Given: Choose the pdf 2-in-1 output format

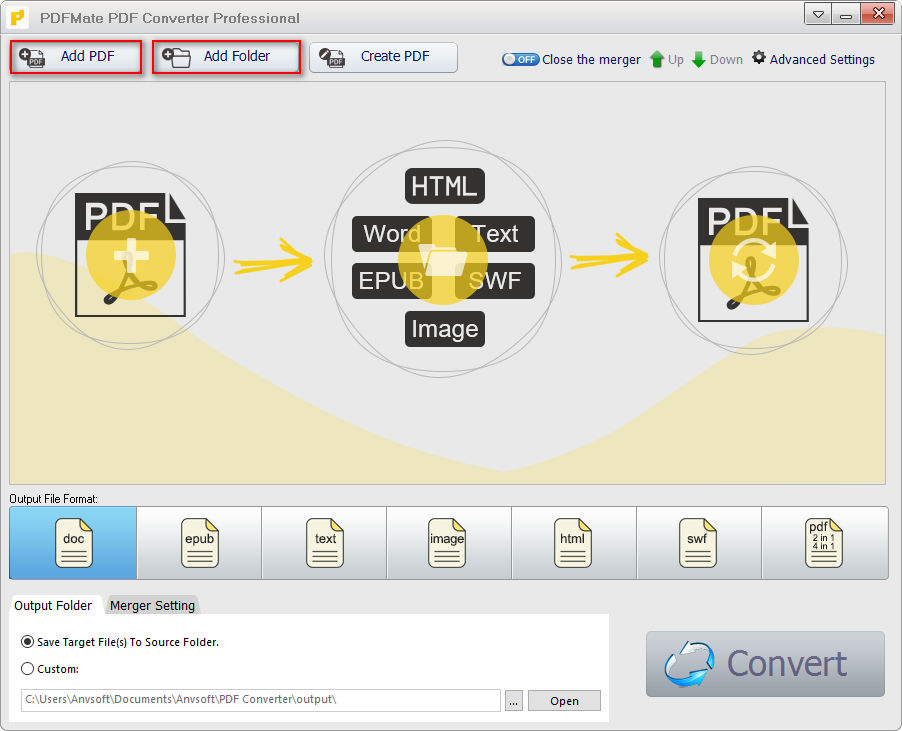Looking at the screenshot, I should [x=824, y=543].
